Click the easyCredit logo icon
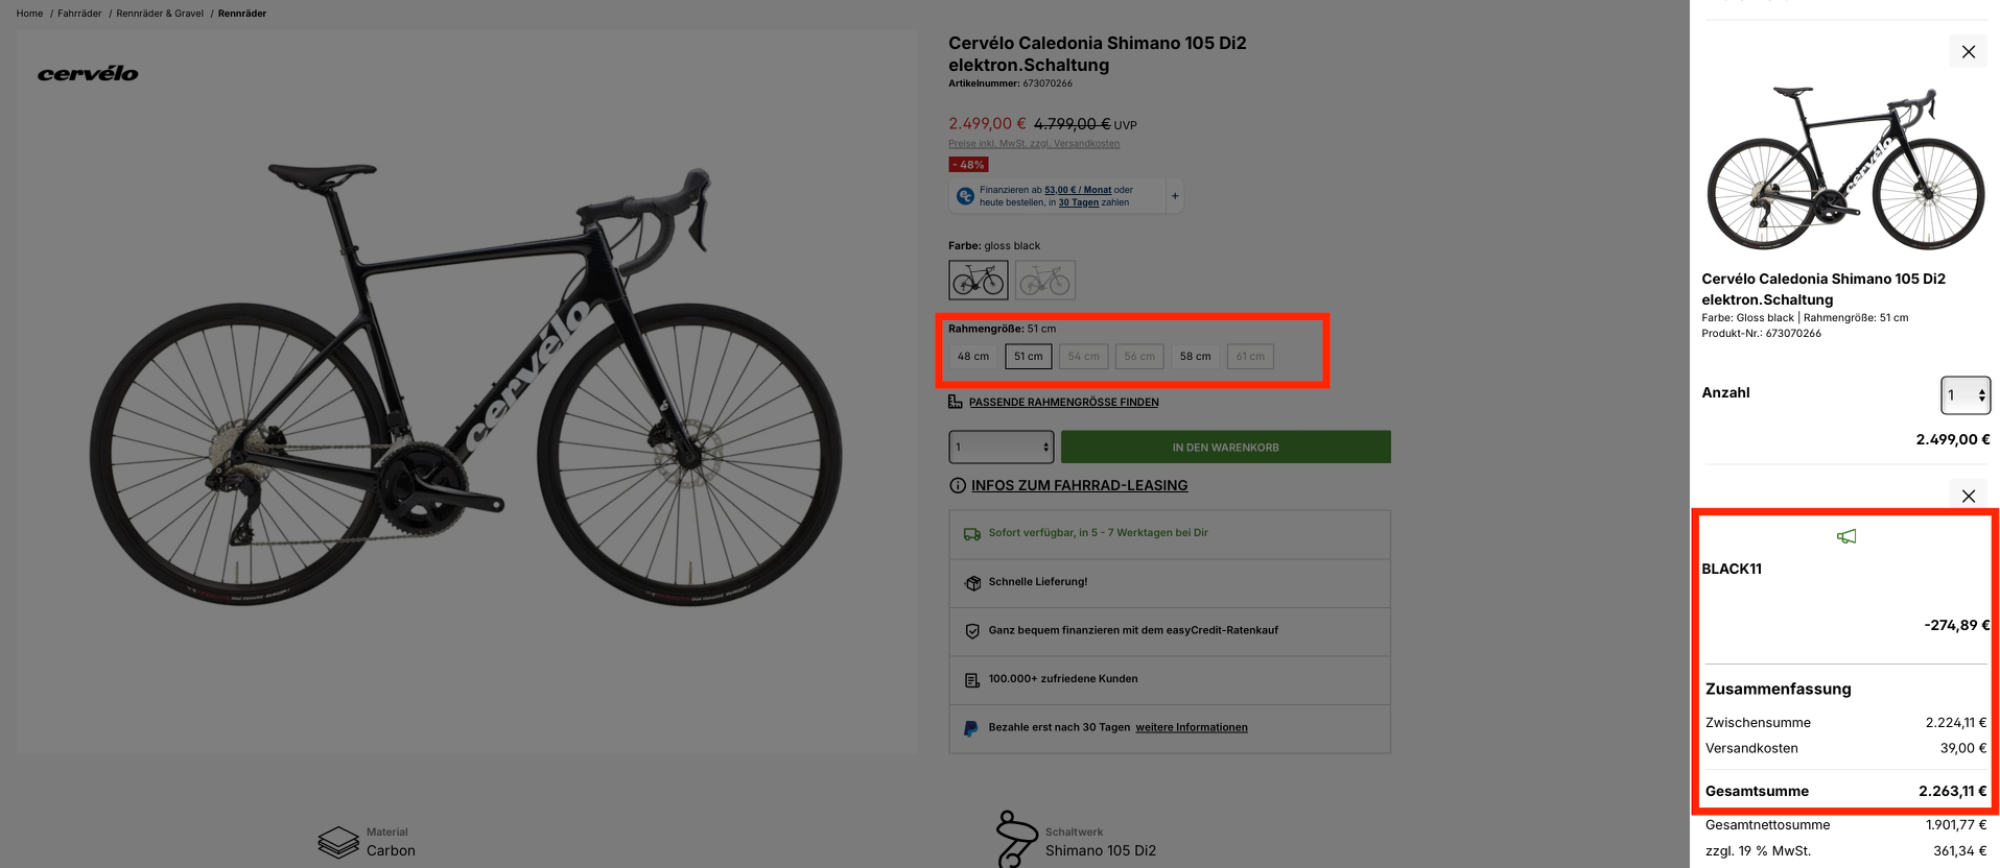Image resolution: width=2000 pixels, height=868 pixels. pos(965,196)
